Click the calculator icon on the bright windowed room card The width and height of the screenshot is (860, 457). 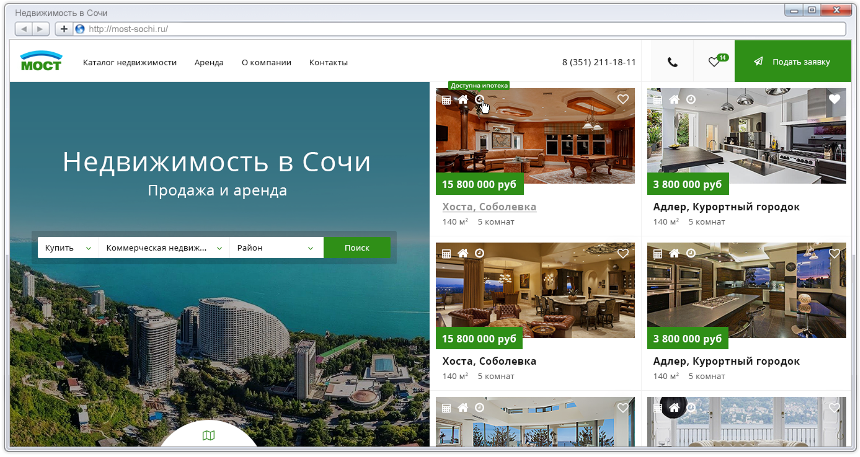click(446, 408)
